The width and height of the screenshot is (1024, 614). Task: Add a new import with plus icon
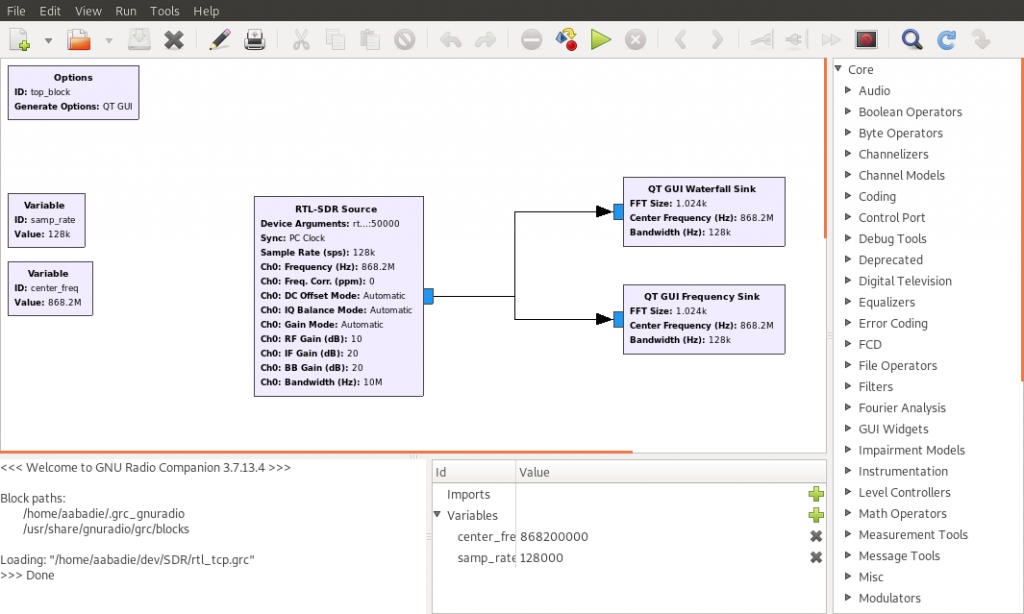pyautogui.click(x=816, y=494)
